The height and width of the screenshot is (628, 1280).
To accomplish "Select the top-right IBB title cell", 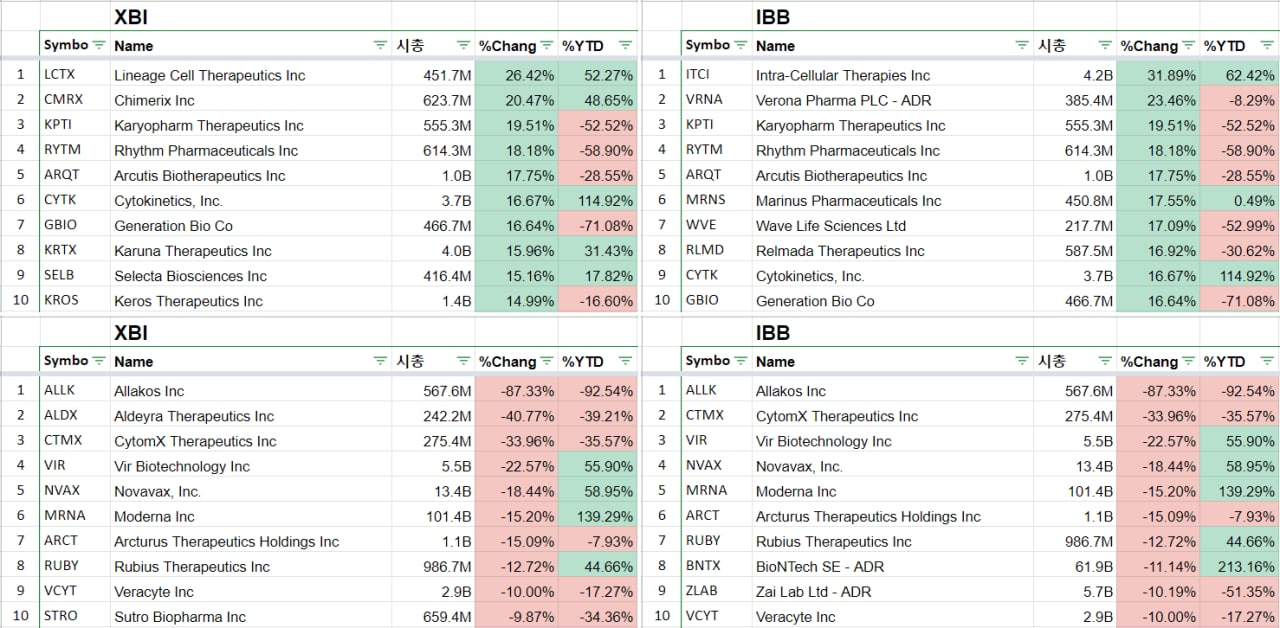I will (x=893, y=17).
